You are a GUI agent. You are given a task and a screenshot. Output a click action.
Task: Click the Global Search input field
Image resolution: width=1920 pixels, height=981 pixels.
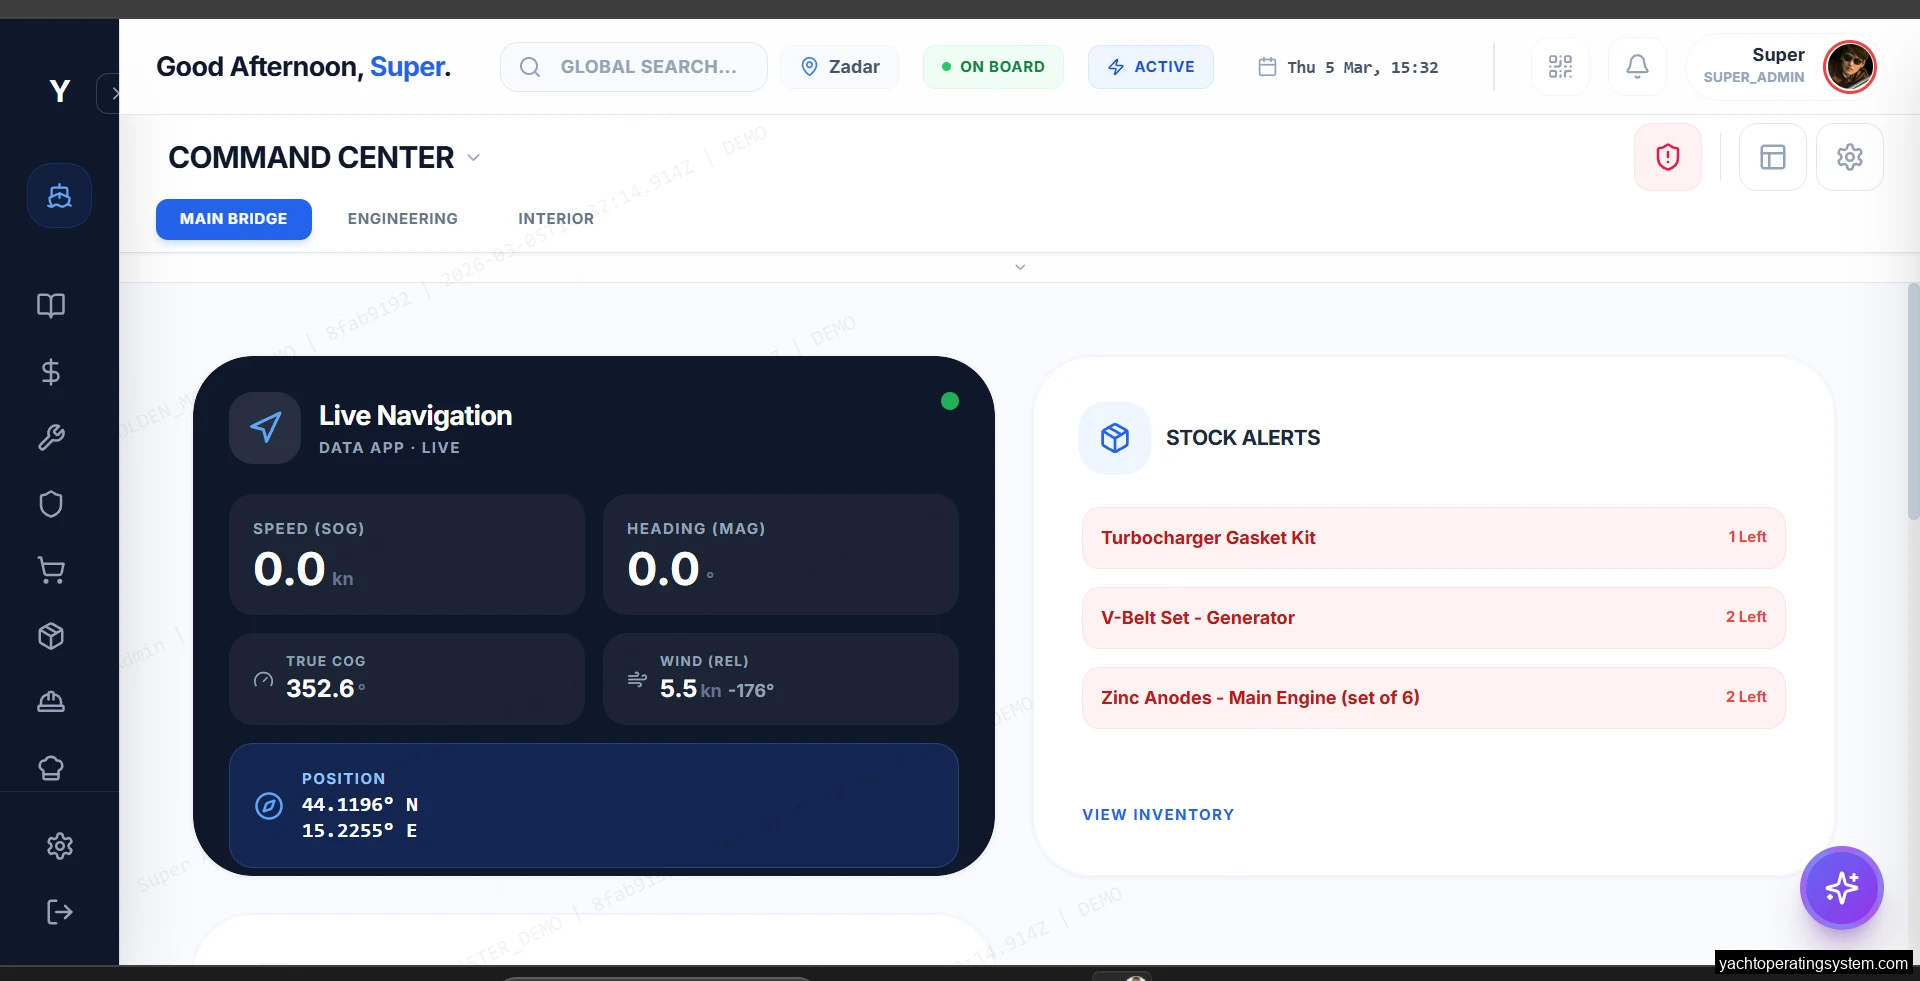click(646, 67)
